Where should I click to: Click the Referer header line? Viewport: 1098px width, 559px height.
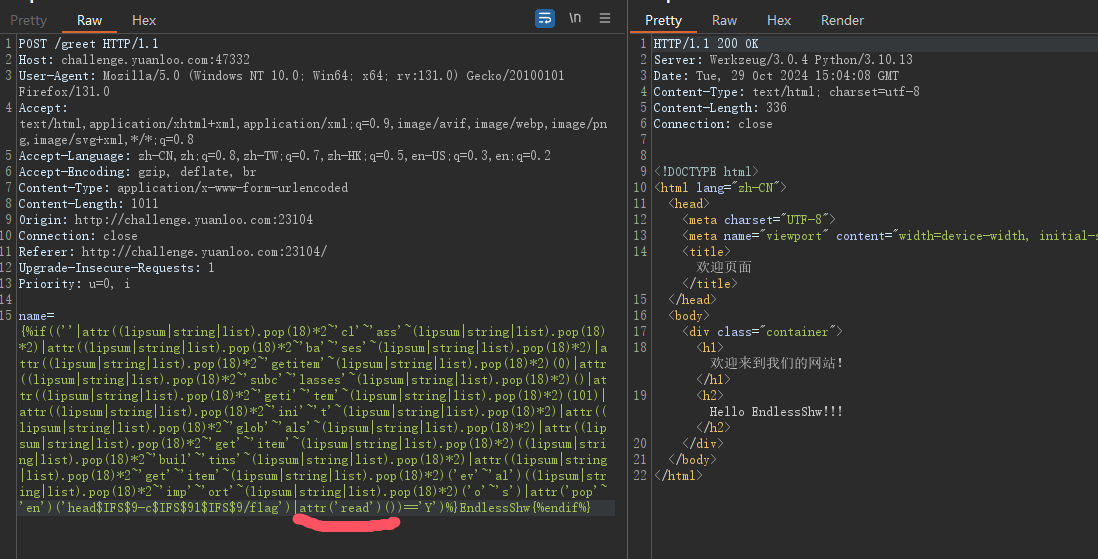[x=172, y=251]
